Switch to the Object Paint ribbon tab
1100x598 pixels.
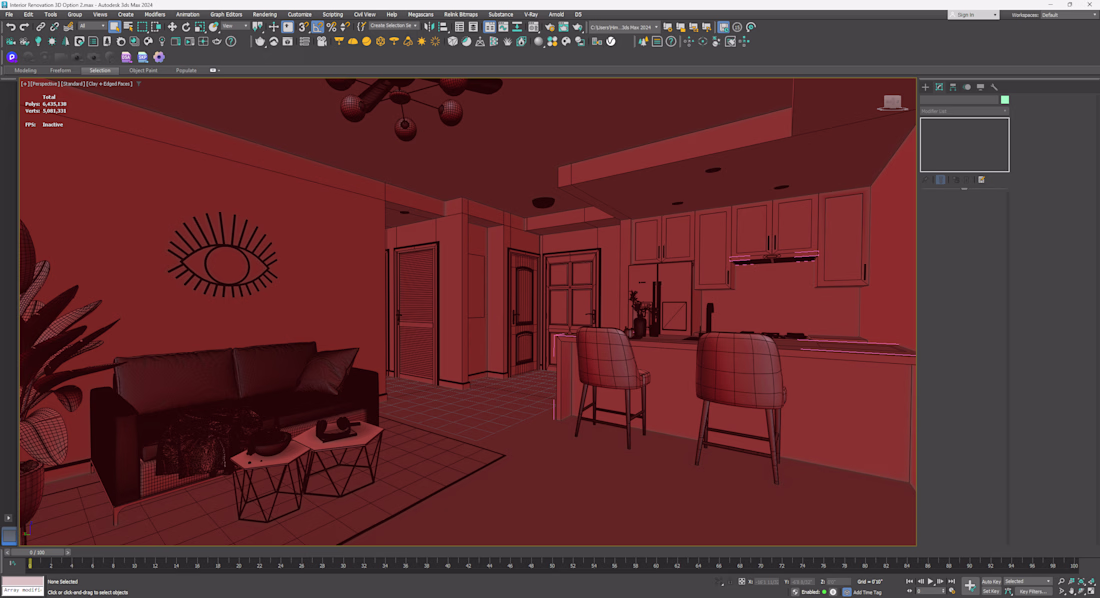click(x=143, y=70)
